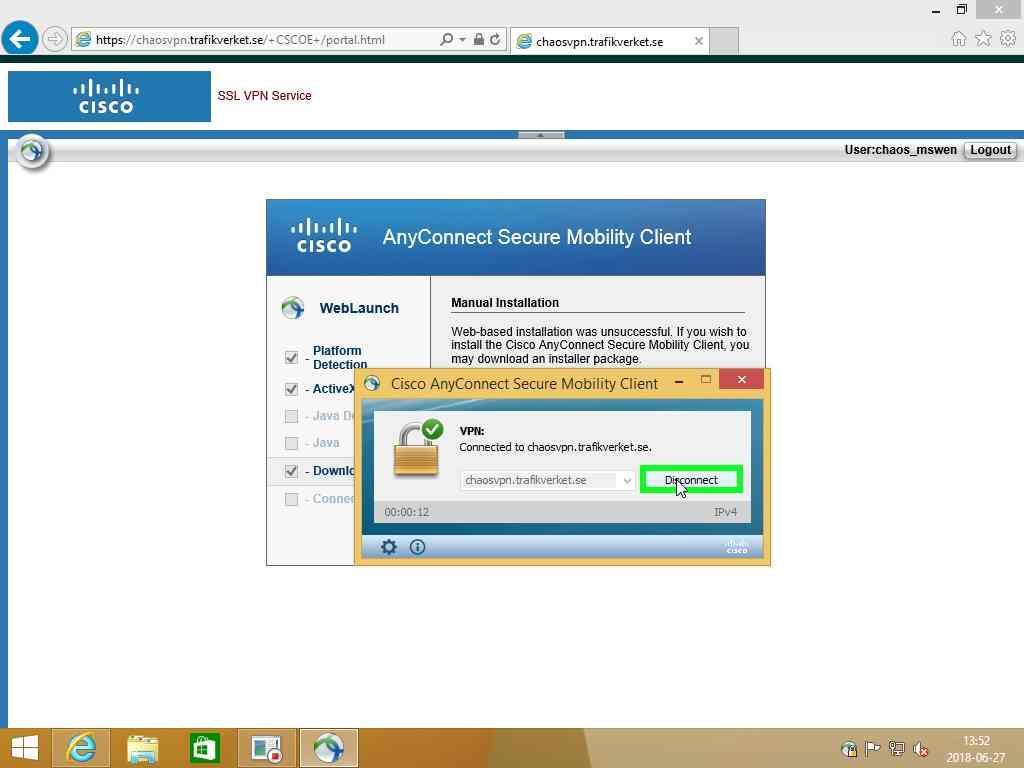
Task: Open the Windows Start button
Action: 25,748
